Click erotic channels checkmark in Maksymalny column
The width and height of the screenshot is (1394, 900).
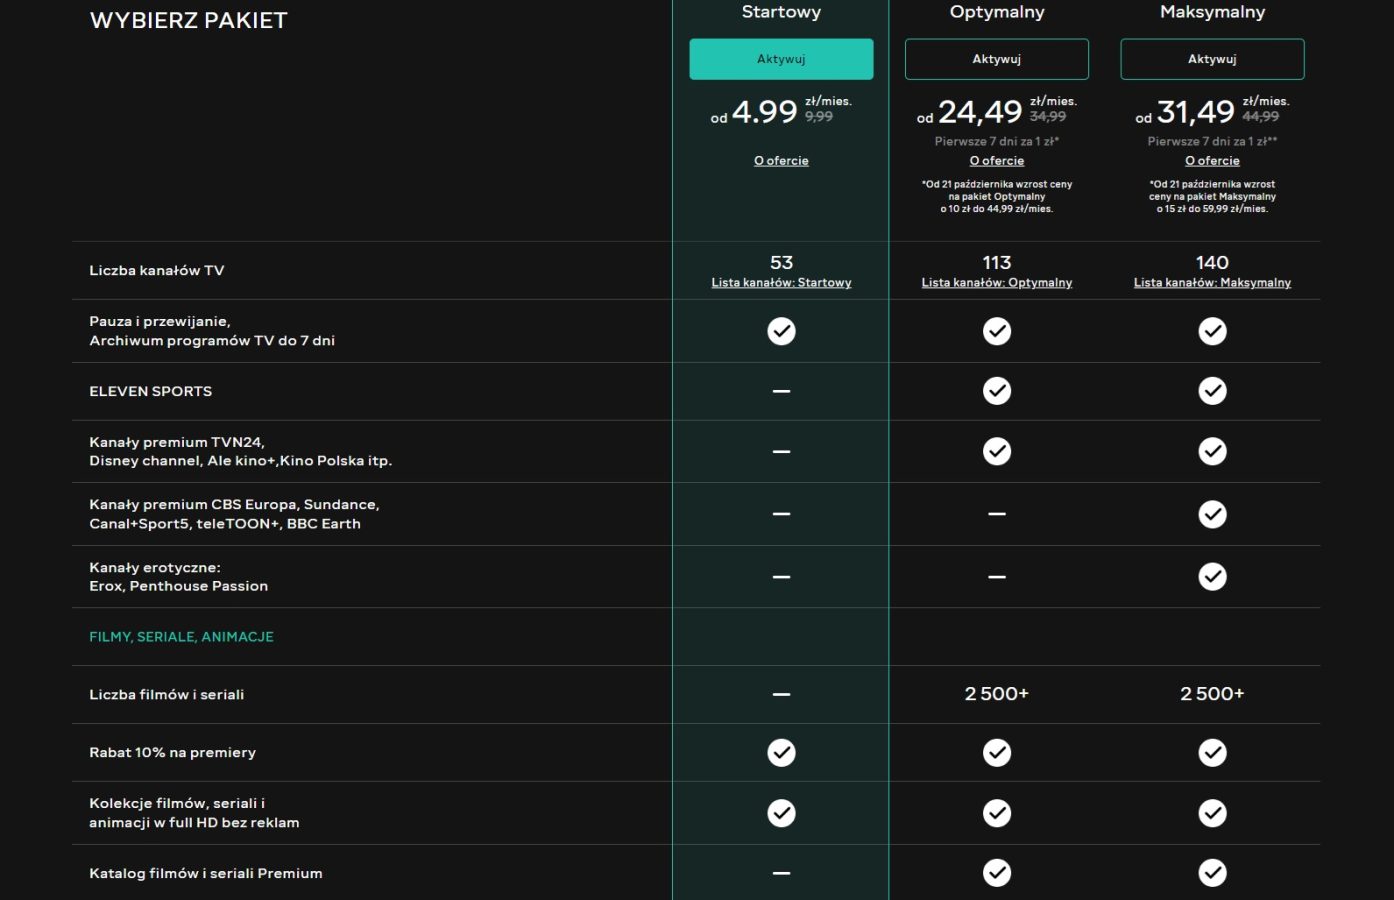(1212, 577)
